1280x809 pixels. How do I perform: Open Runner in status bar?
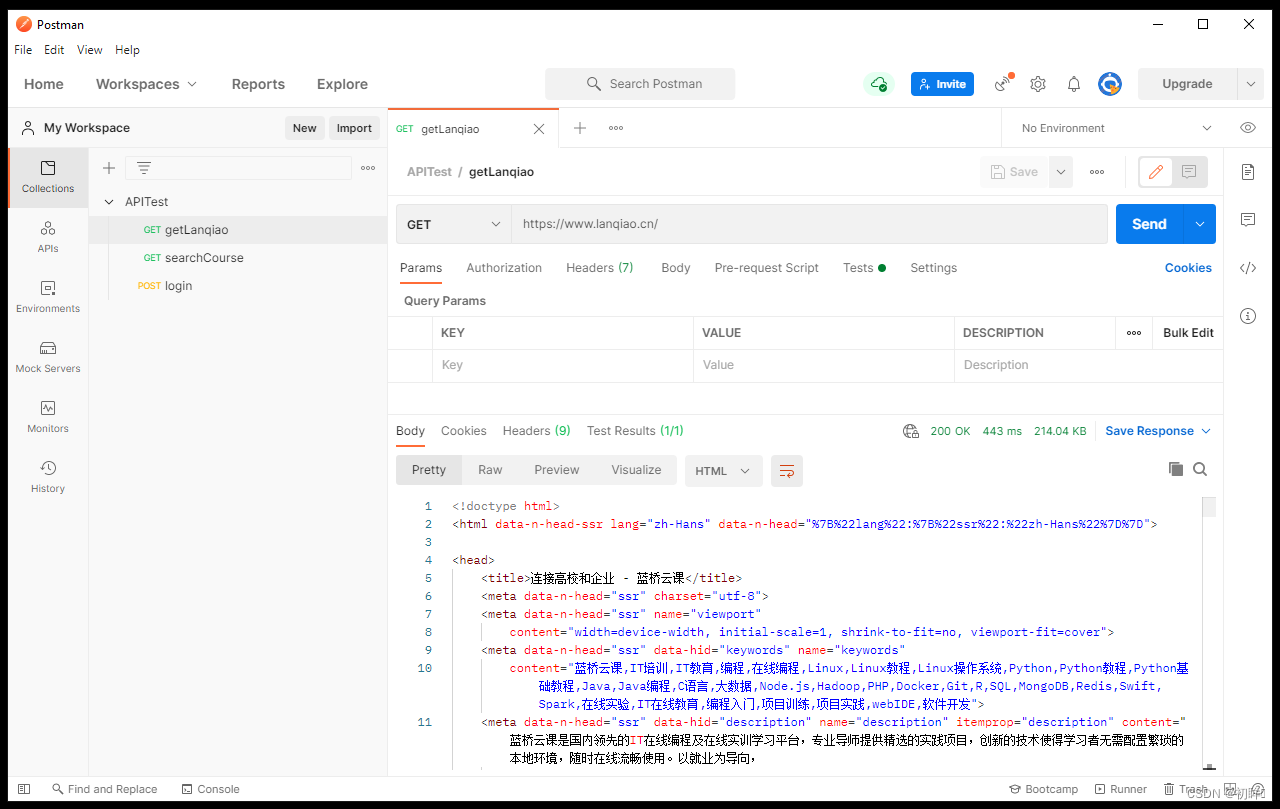pos(1121,789)
